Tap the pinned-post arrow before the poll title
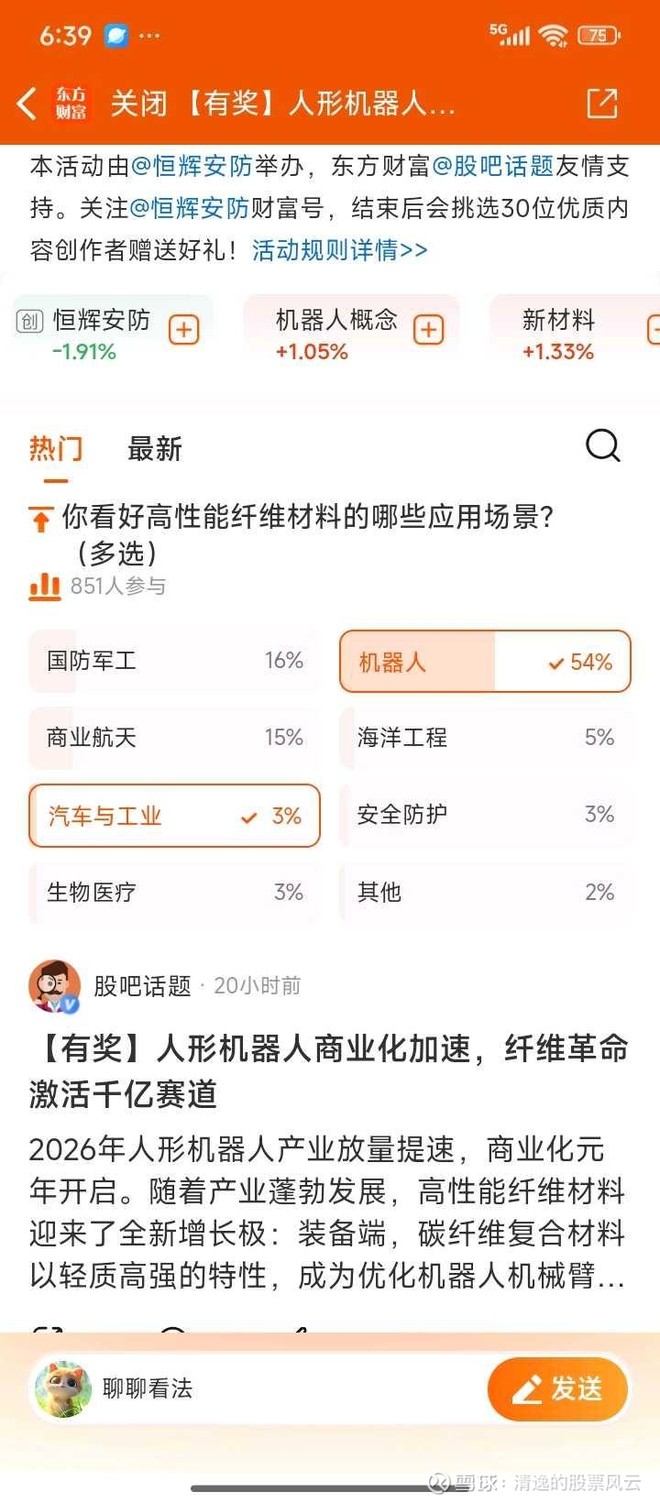 (40, 519)
